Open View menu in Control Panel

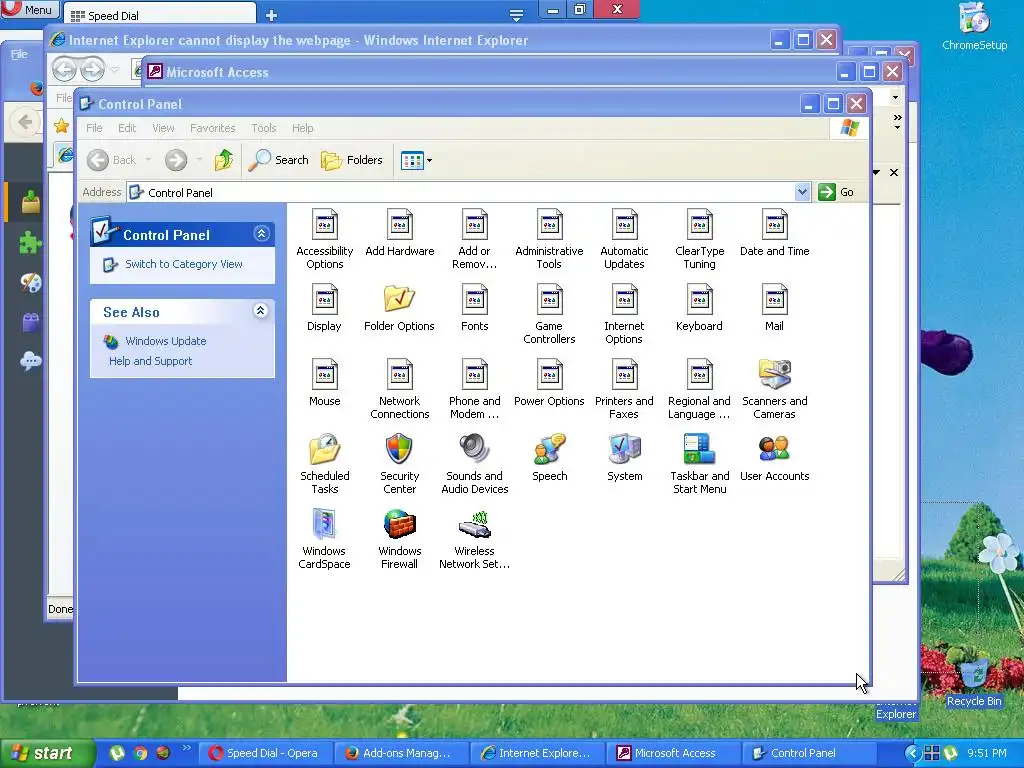coord(163,128)
